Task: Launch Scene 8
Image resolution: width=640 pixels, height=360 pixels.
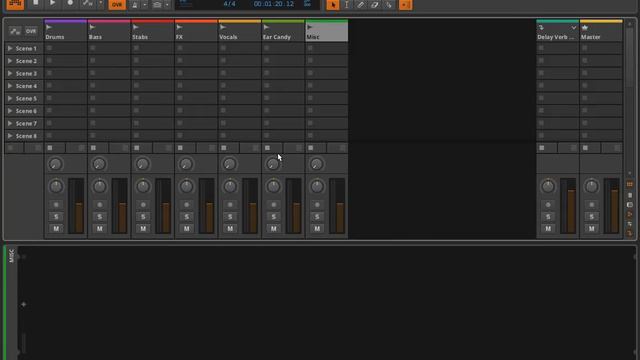Action: (10, 136)
